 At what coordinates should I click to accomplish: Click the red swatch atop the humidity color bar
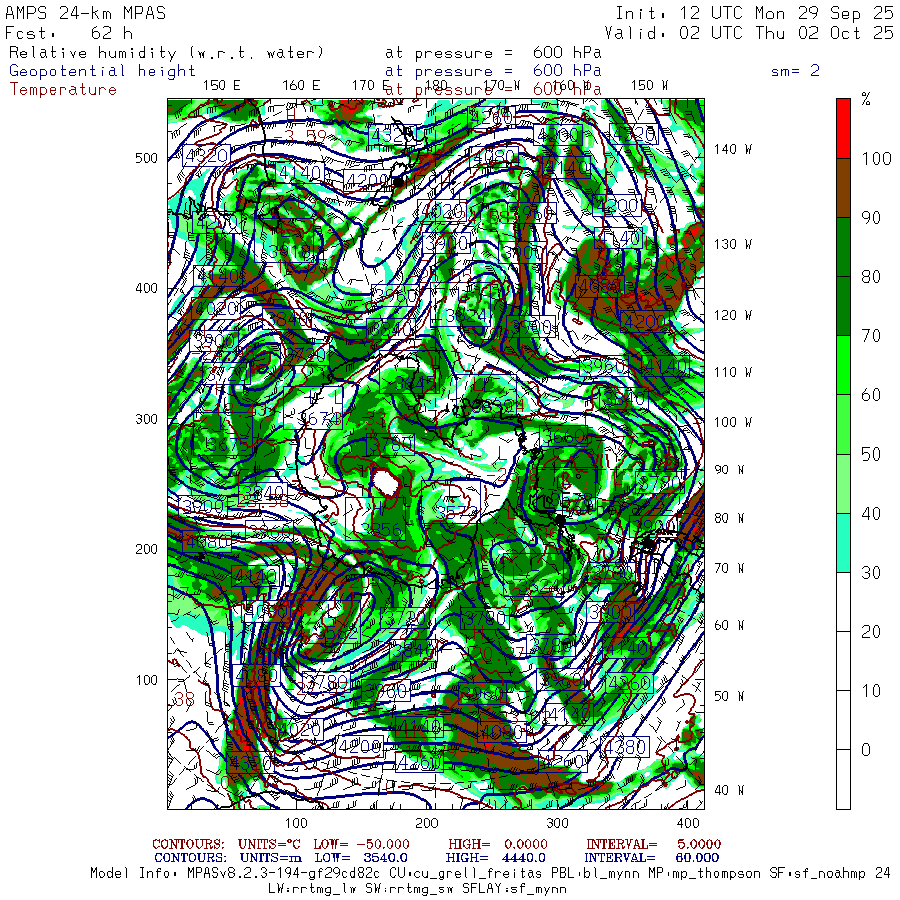tap(843, 127)
